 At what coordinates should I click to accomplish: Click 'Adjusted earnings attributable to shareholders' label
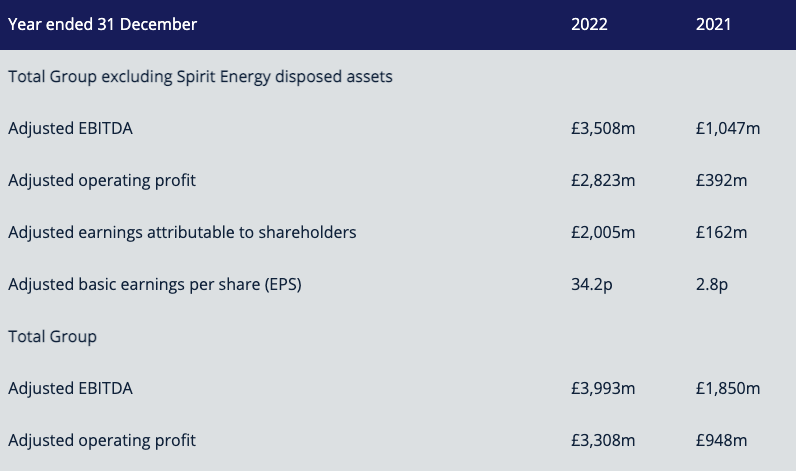[x=182, y=232]
